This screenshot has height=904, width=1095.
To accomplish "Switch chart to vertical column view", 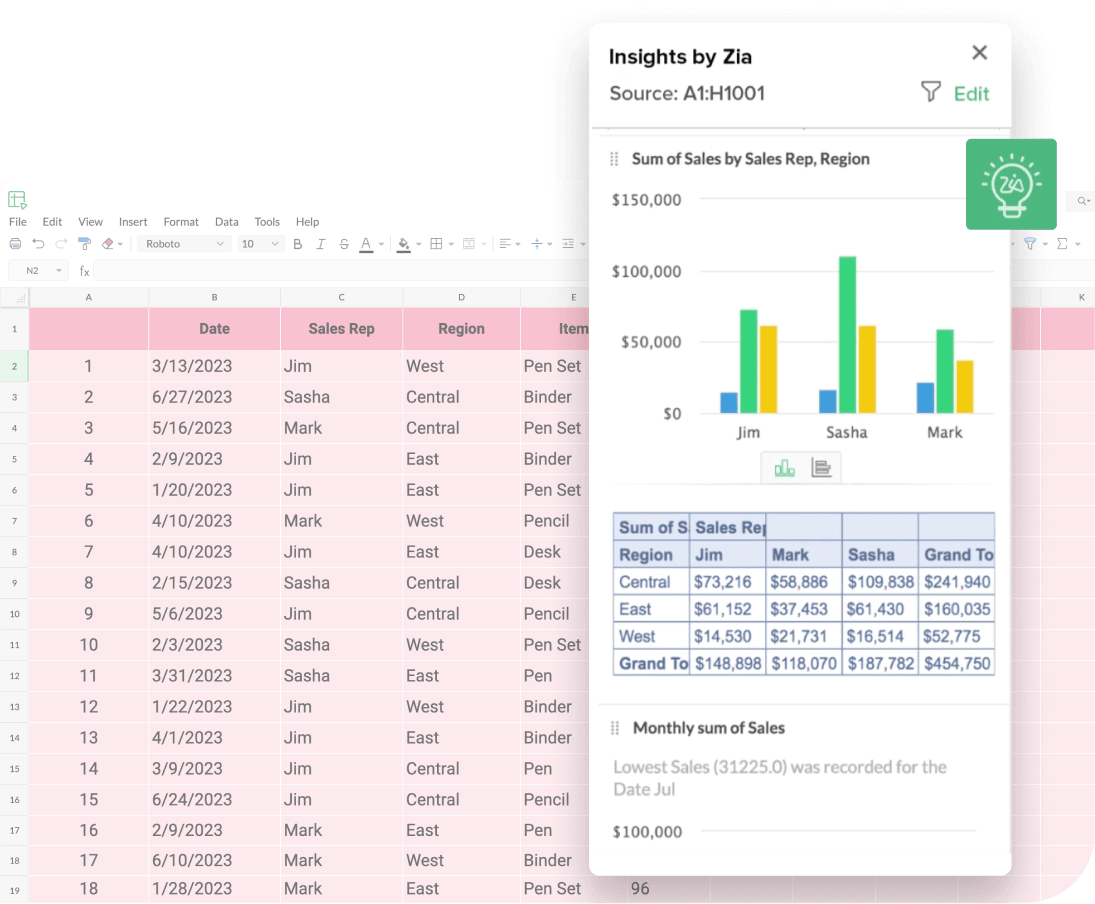I will 784,467.
